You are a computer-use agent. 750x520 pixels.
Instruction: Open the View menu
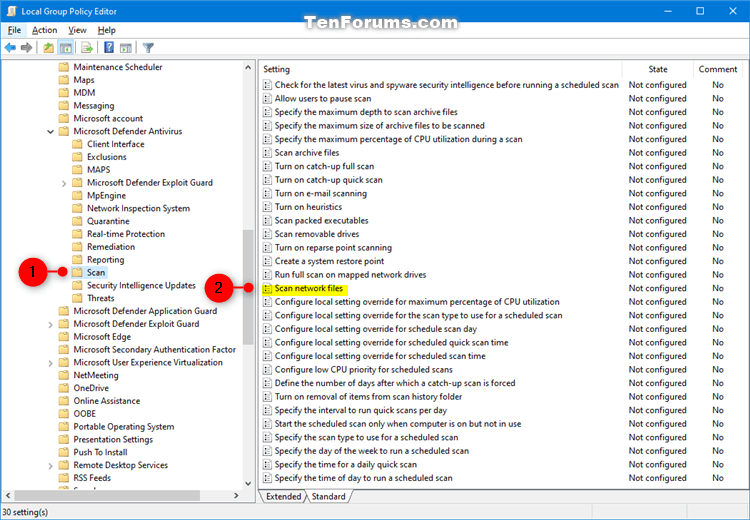point(77,30)
